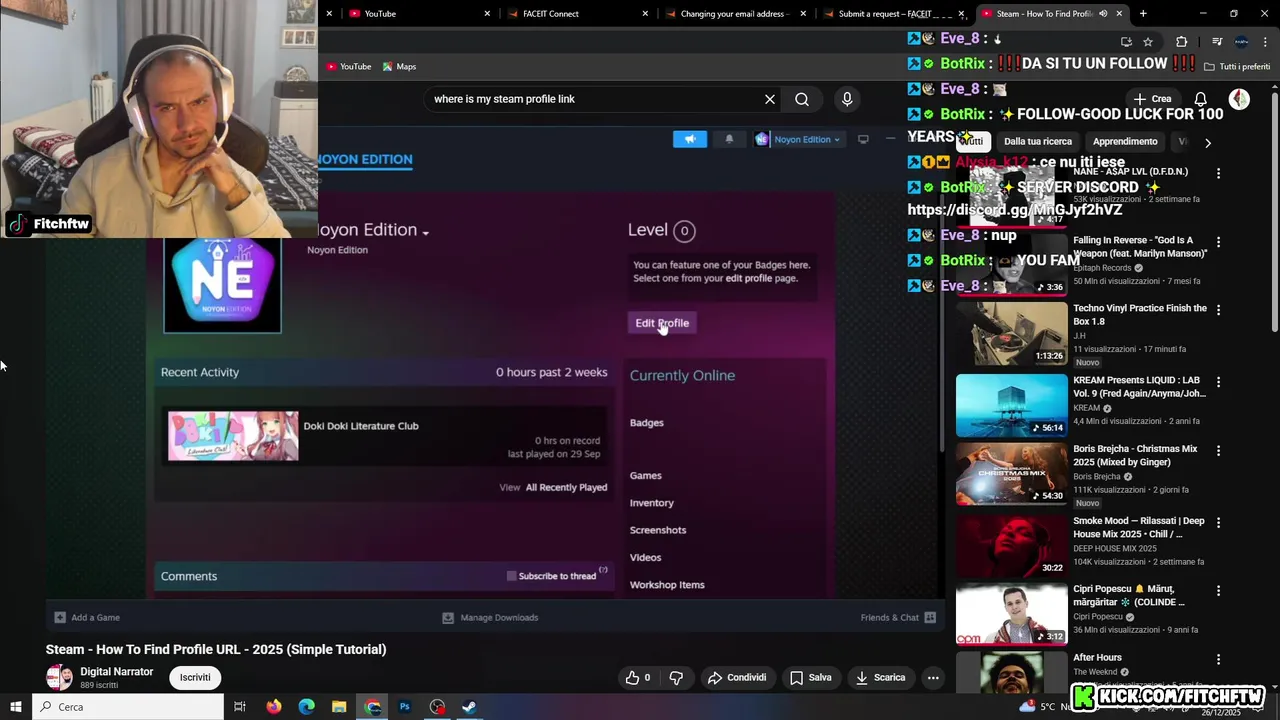Image resolution: width=1280 pixels, height=720 pixels.
Task: Click Friends & Chat icon in video
Action: [x=930, y=618]
